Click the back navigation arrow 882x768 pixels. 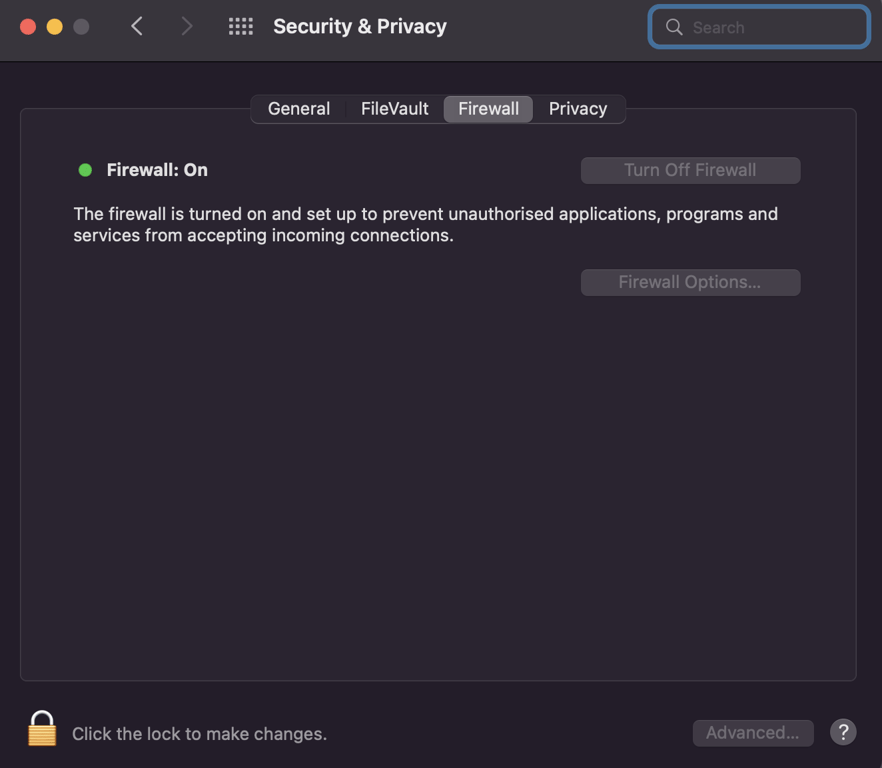pyautogui.click(x=137, y=26)
